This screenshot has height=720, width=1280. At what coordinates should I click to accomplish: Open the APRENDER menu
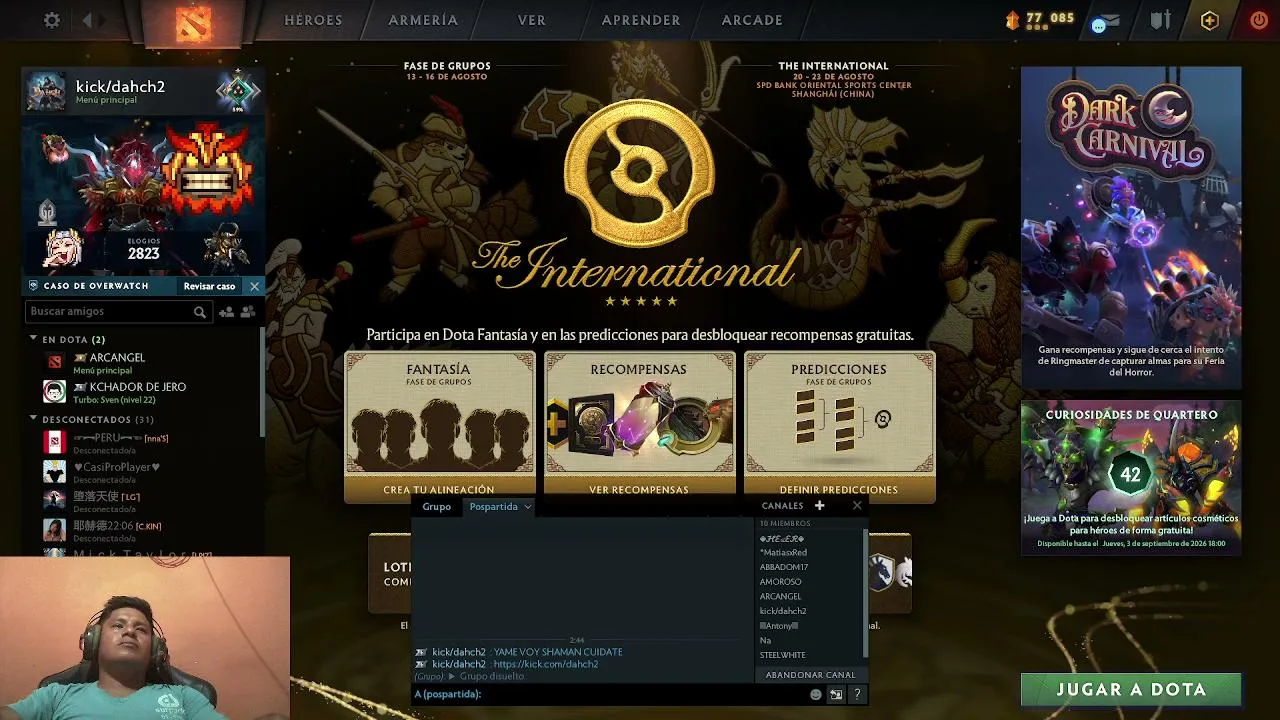[641, 20]
